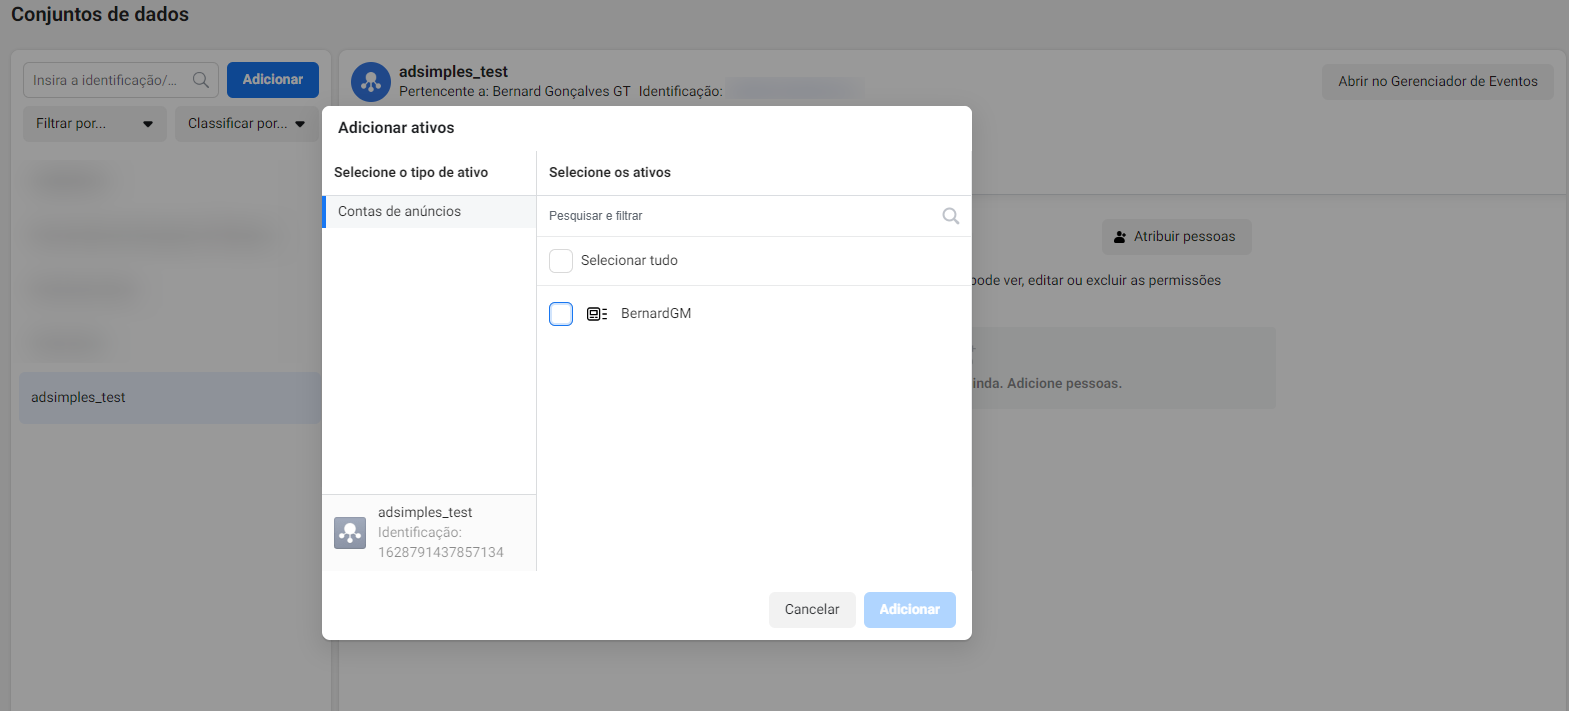Open the Classificar por dropdown
The width and height of the screenshot is (1569, 711).
pyautogui.click(x=247, y=124)
